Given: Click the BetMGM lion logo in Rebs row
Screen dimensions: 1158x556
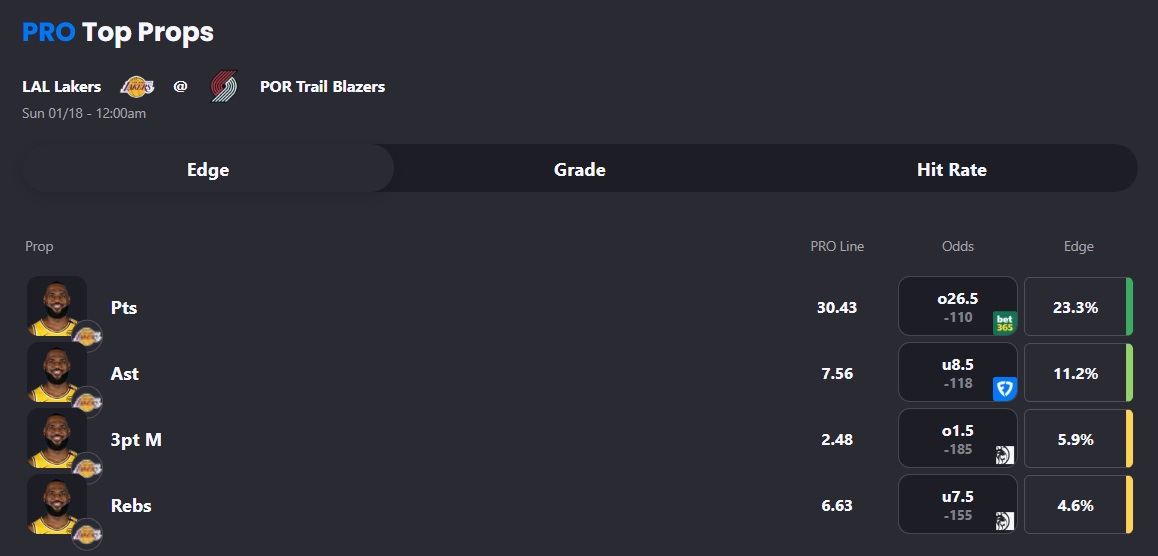Looking at the screenshot, I should [x=1004, y=521].
